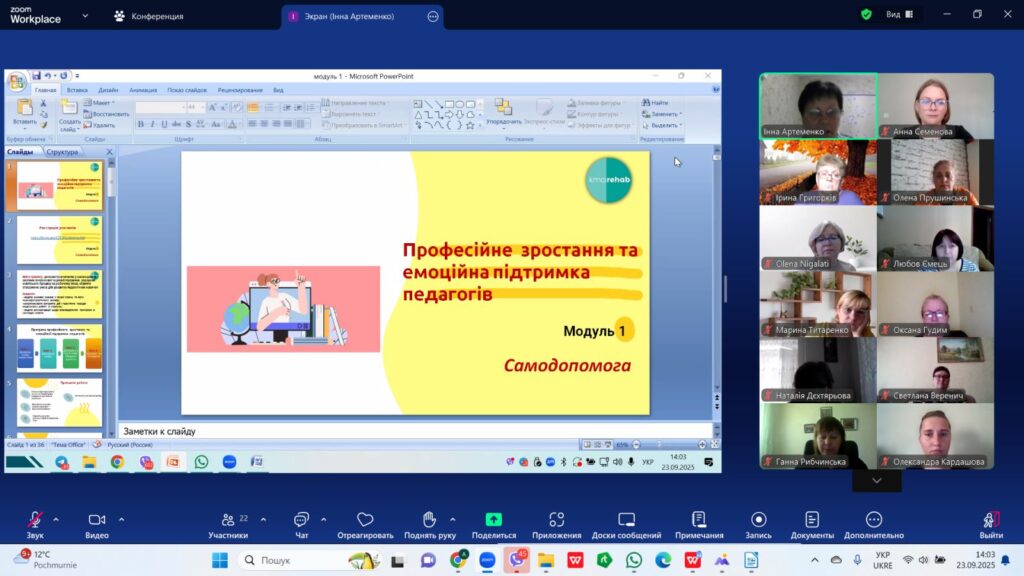
Task: Open the Документы documents icon
Action: [x=812, y=520]
